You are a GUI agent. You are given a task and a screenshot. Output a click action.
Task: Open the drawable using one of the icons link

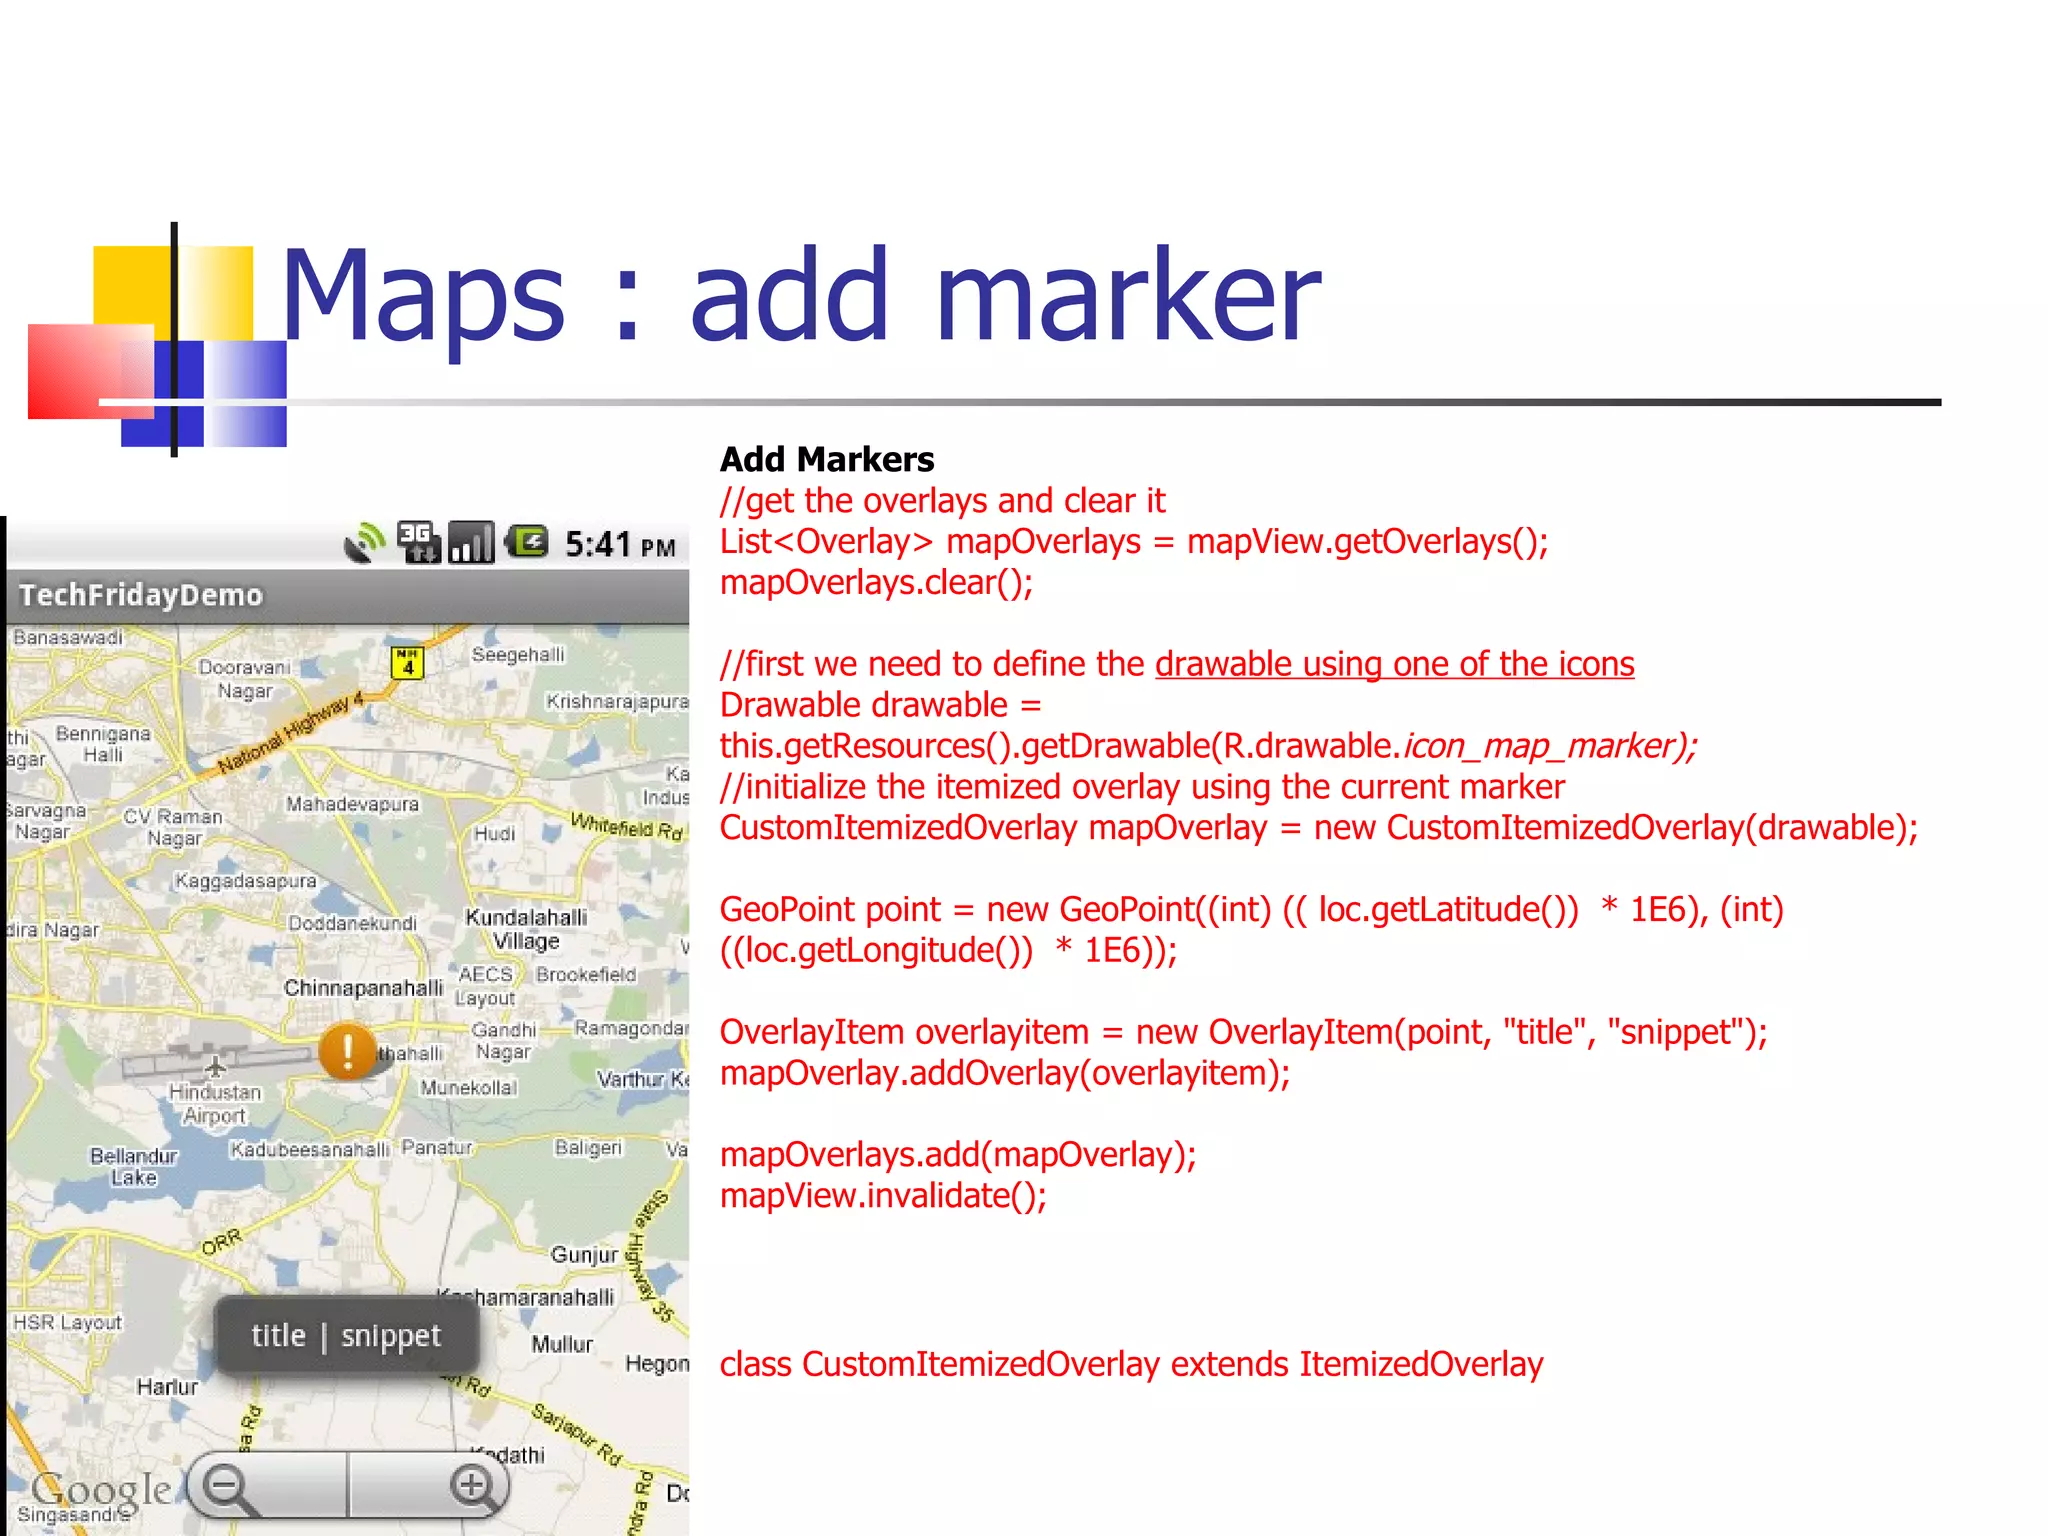(1394, 664)
